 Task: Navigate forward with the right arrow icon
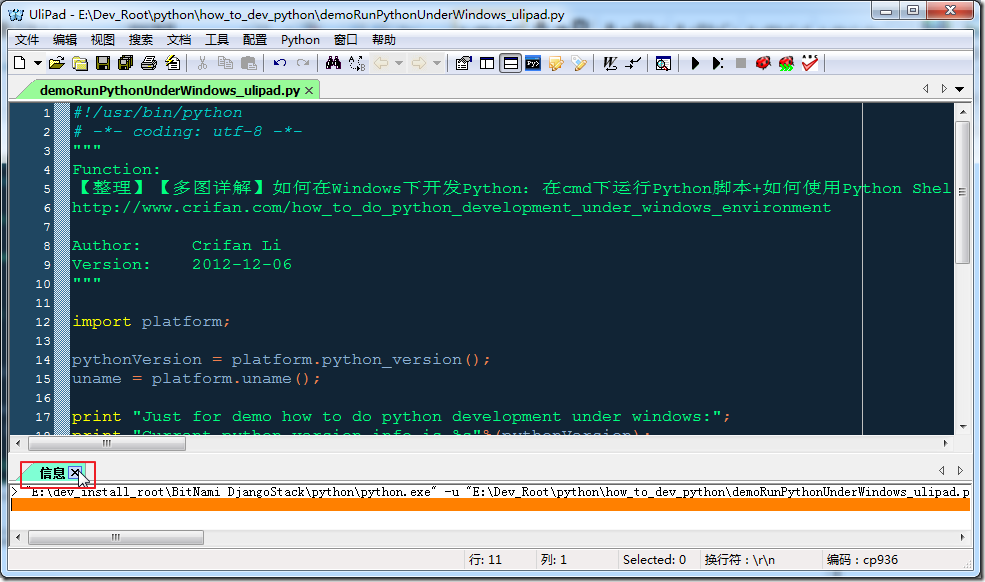[418, 63]
